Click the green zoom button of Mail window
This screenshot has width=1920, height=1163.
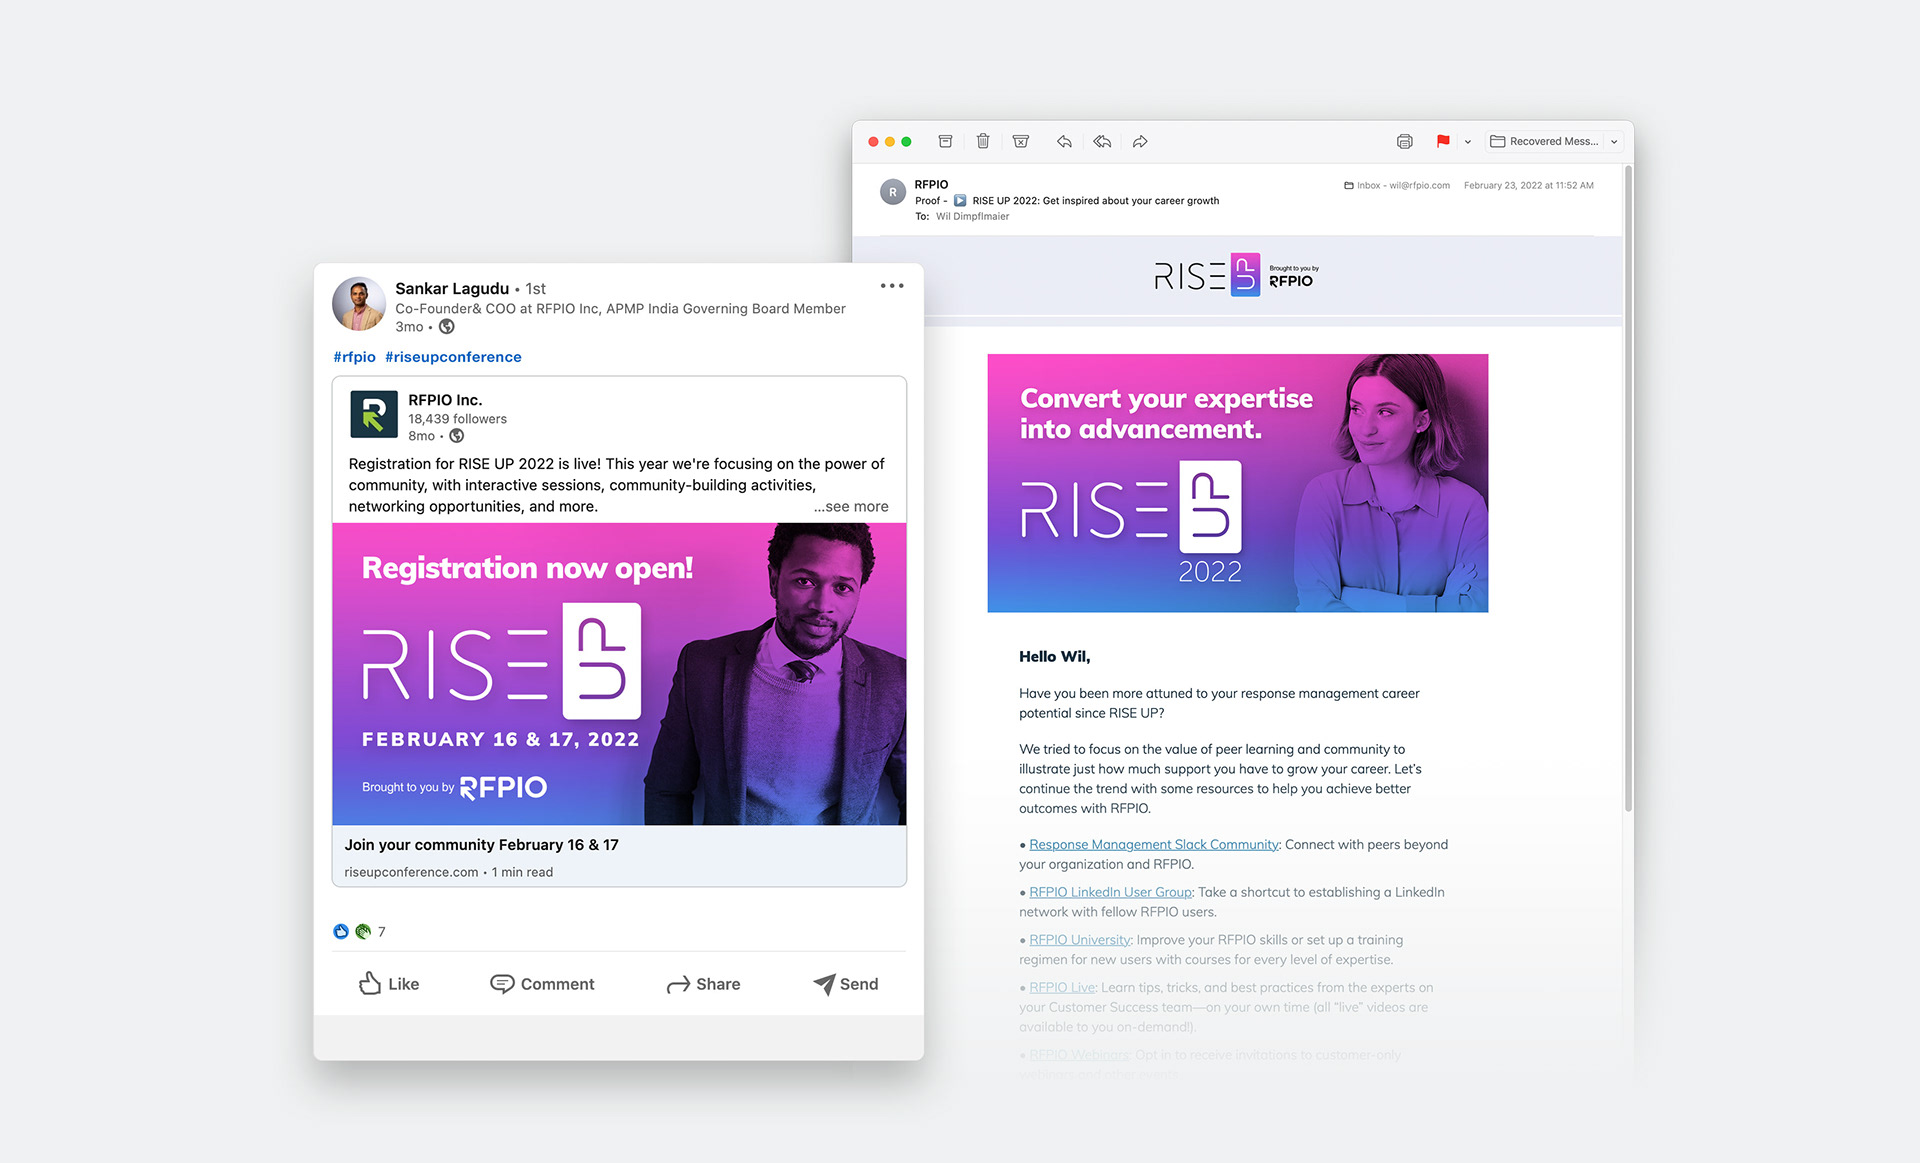906,142
